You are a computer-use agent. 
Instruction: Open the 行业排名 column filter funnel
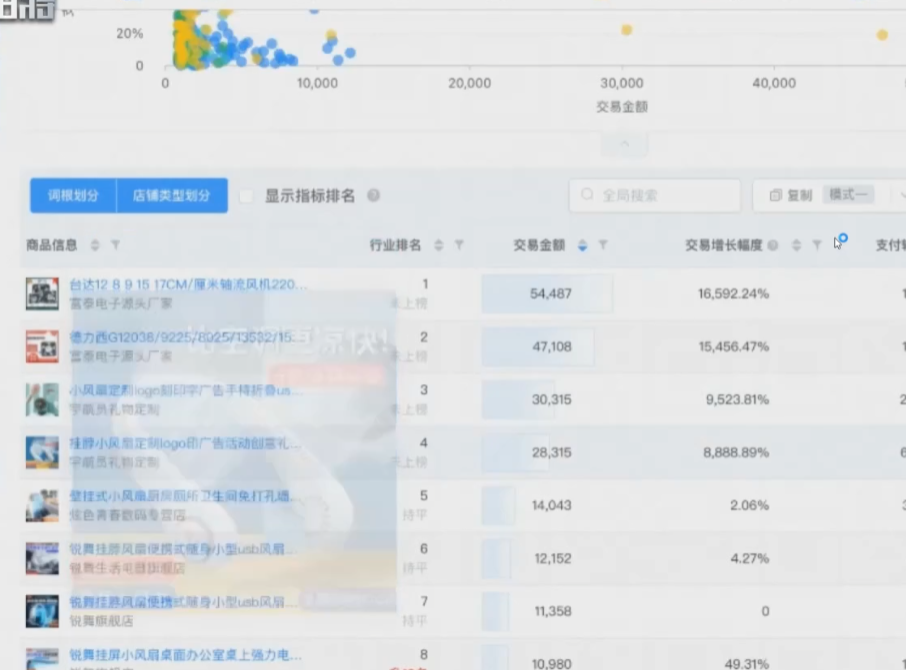coord(459,245)
